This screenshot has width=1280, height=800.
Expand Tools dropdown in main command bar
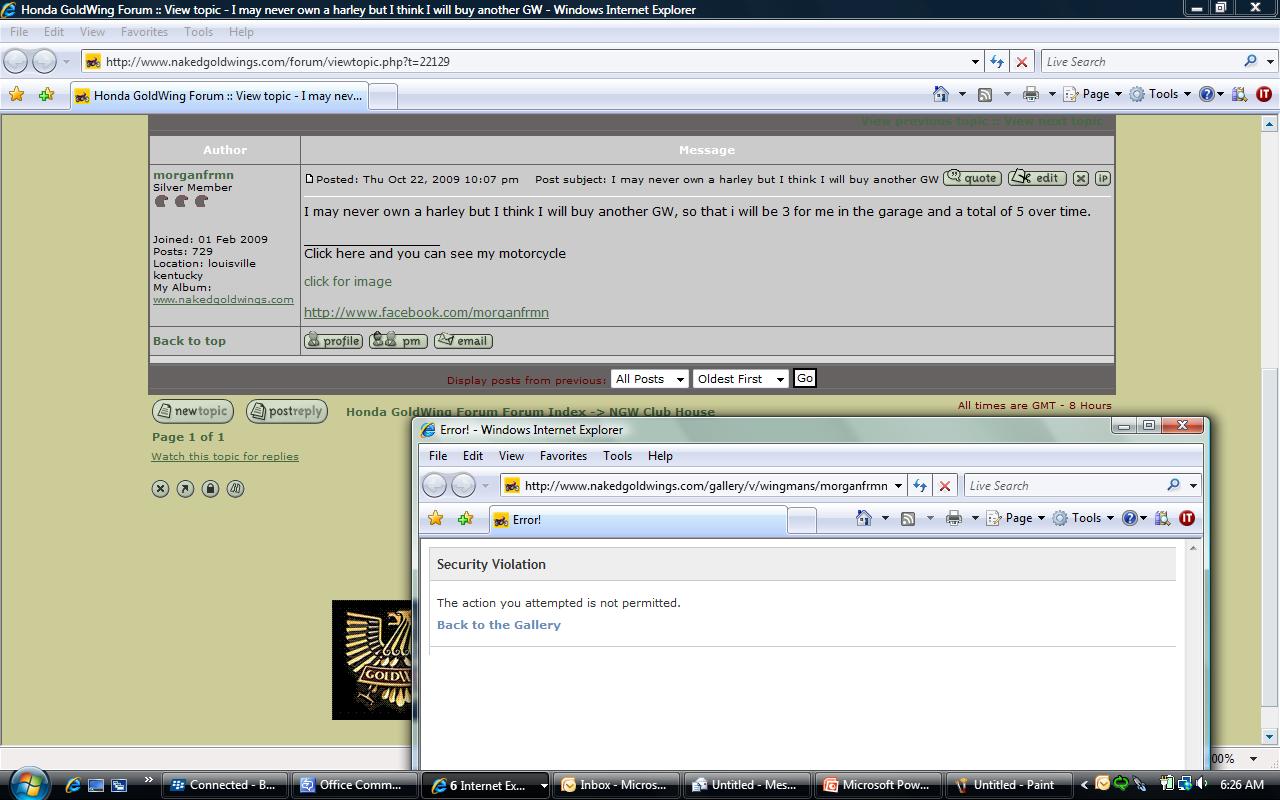(x=1187, y=94)
